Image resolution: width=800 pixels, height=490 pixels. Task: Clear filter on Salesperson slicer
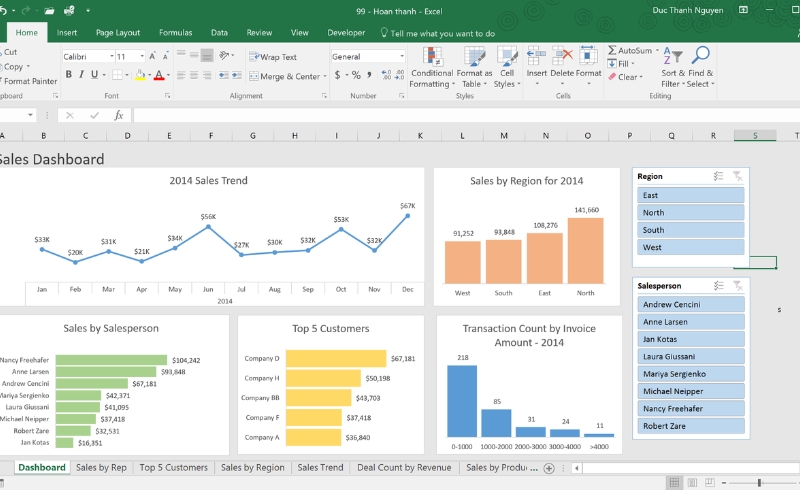click(737, 286)
